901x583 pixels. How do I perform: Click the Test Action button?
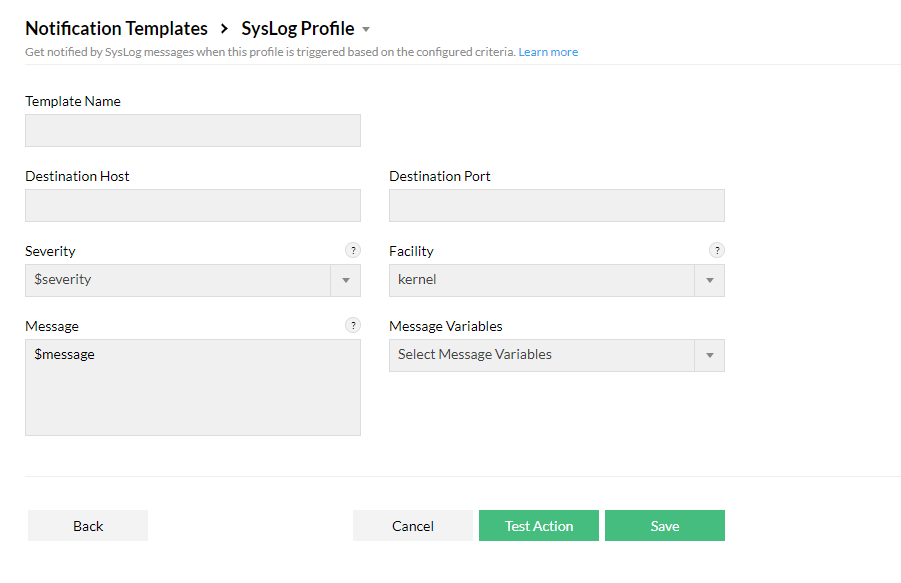click(538, 525)
